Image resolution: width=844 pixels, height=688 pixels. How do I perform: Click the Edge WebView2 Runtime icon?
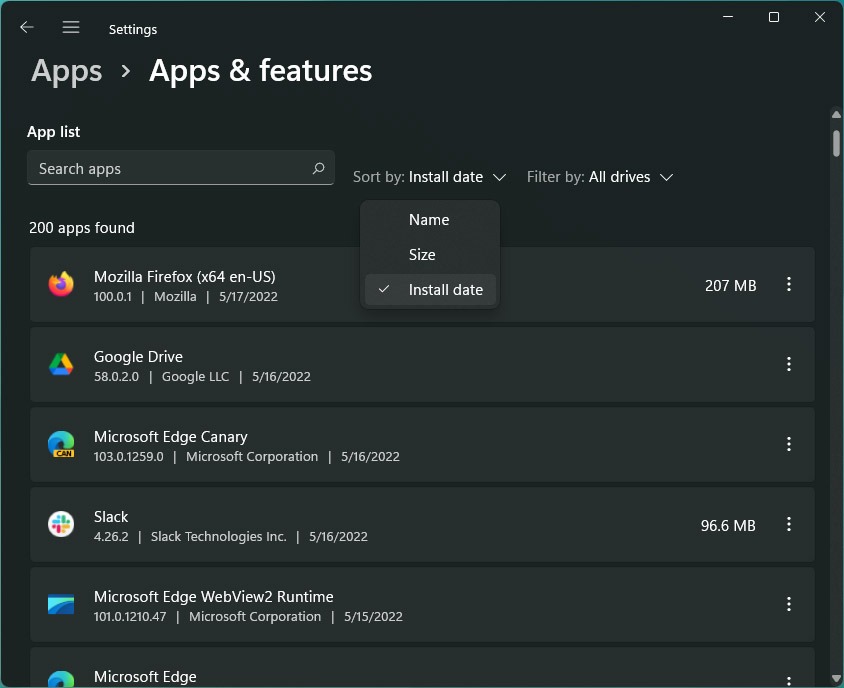click(x=61, y=605)
